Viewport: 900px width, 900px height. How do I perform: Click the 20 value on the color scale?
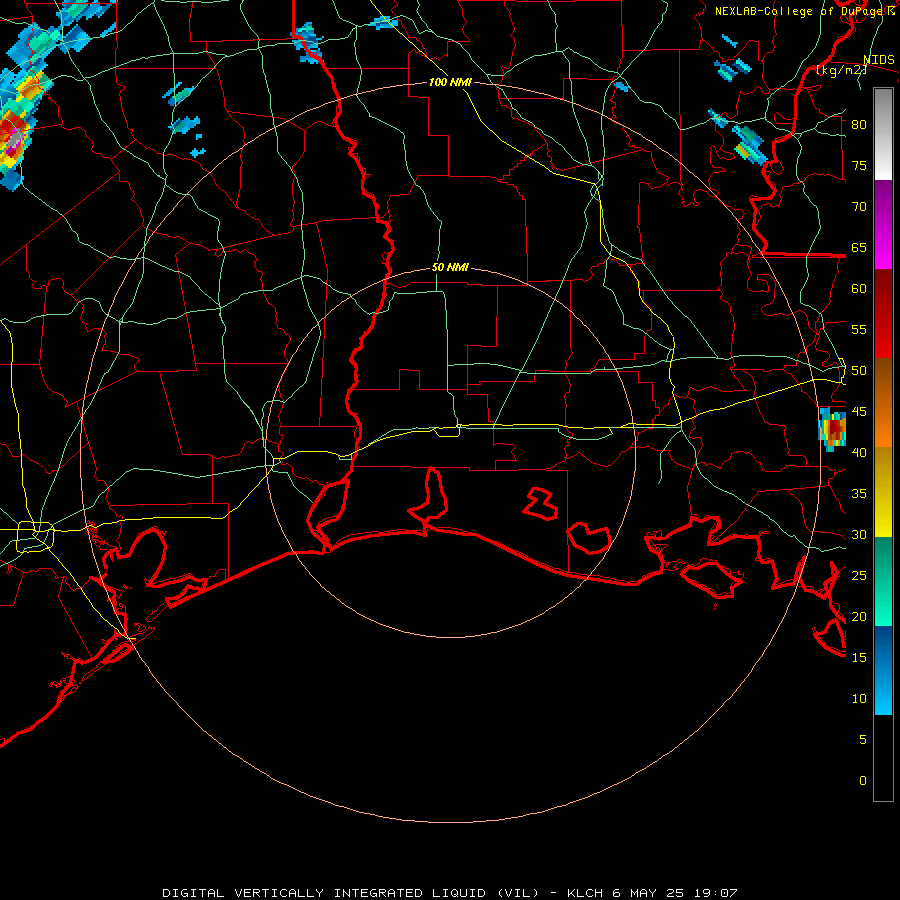859,616
